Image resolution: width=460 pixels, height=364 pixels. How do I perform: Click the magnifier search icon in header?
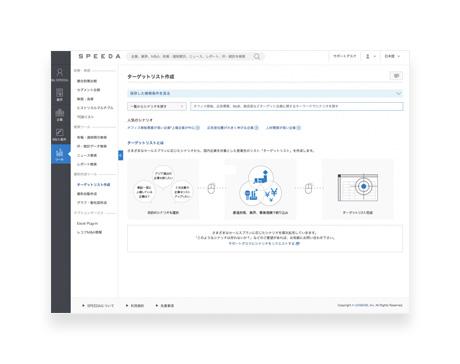click(257, 57)
